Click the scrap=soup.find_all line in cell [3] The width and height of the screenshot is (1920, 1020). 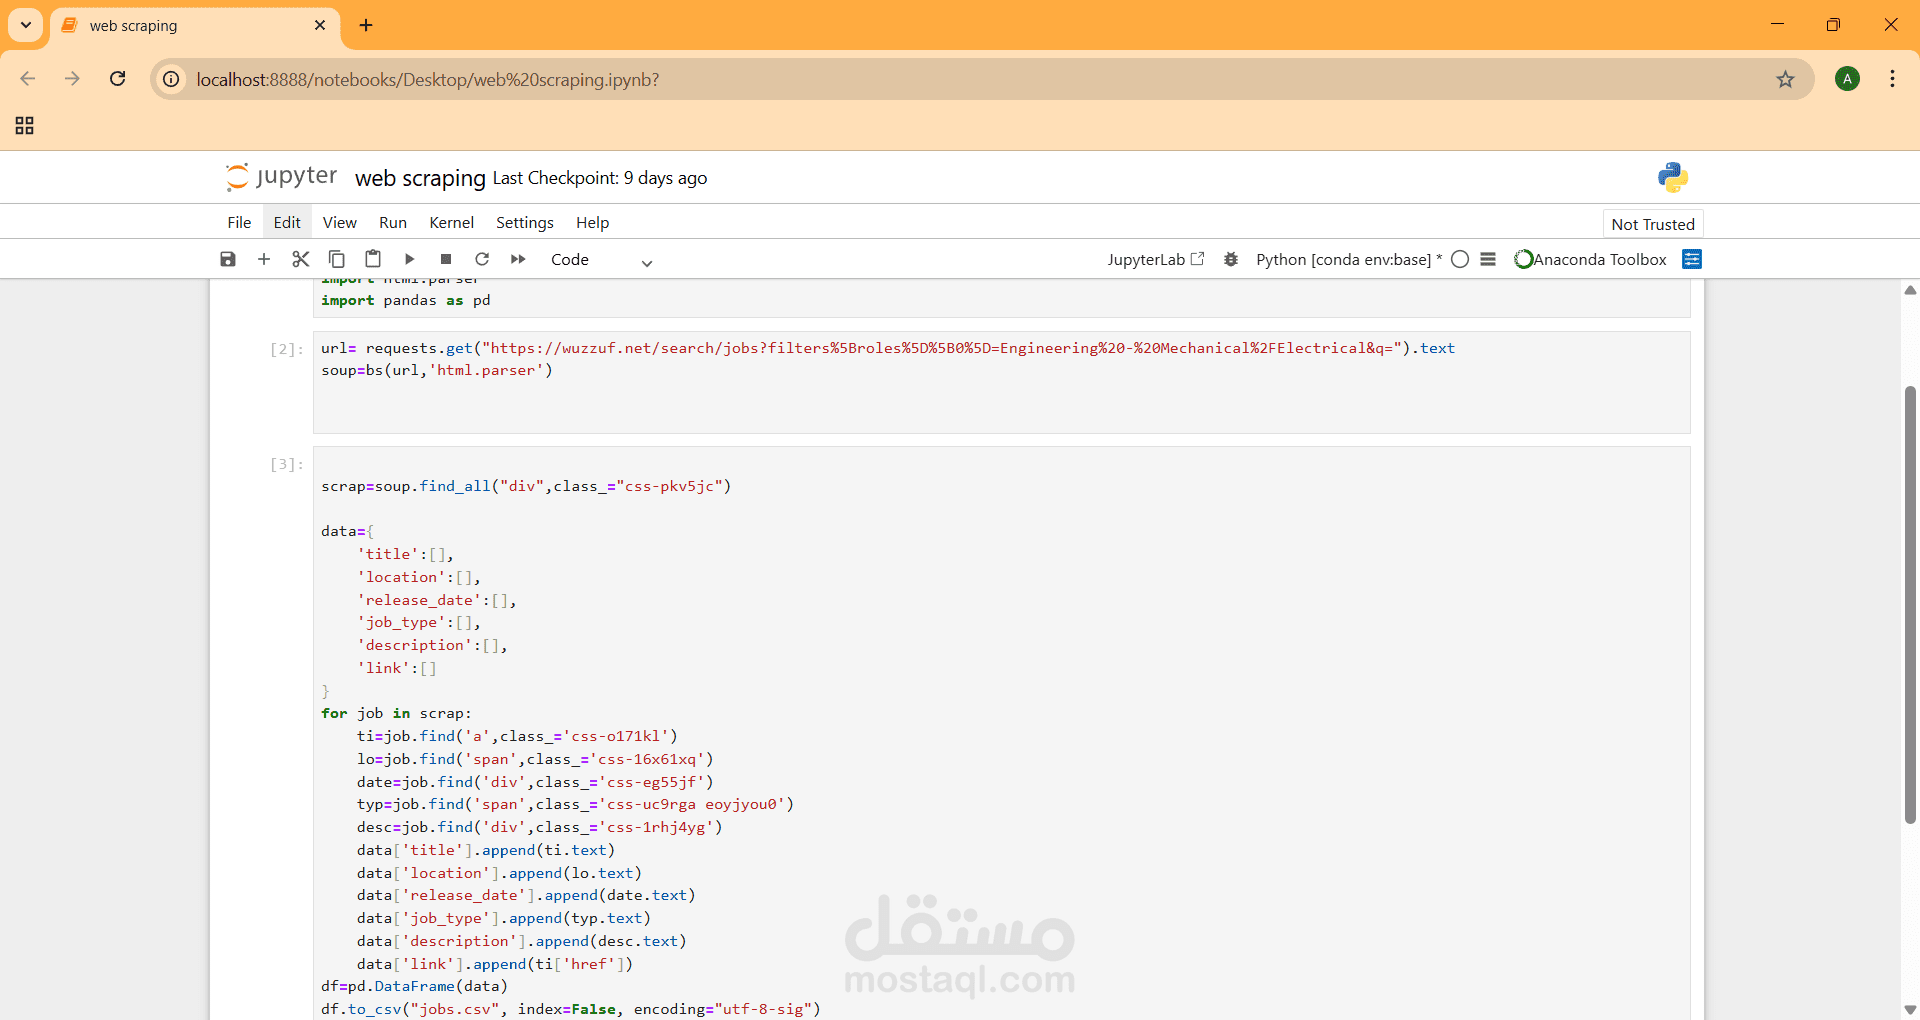(x=526, y=486)
